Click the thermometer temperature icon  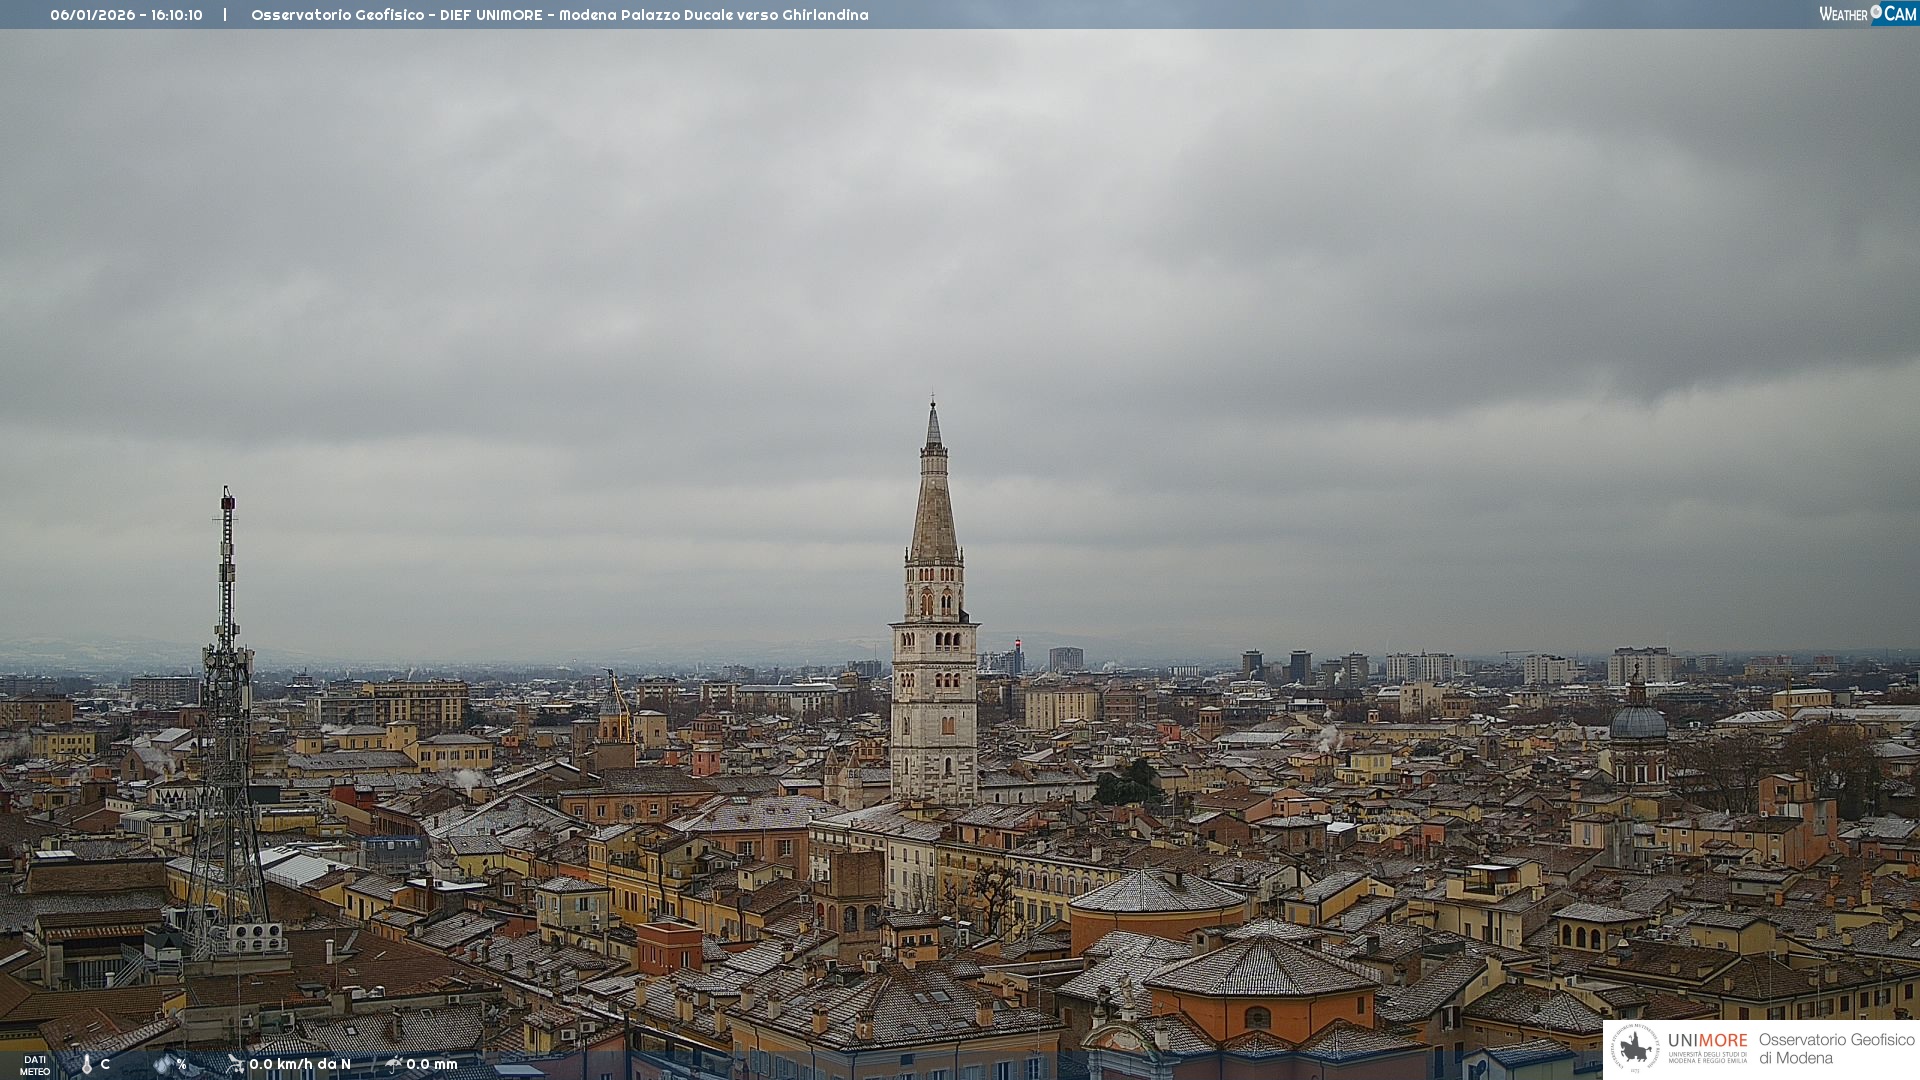(87, 1065)
